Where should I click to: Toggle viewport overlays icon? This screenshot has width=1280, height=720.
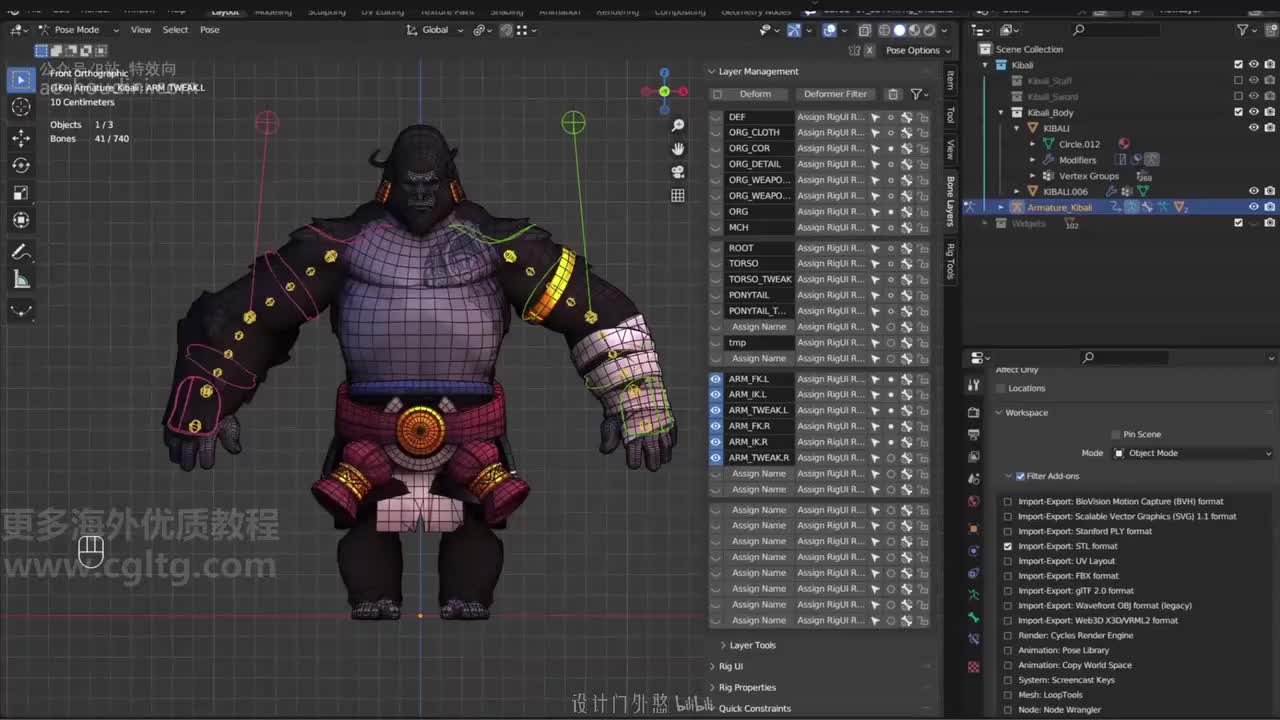829,30
